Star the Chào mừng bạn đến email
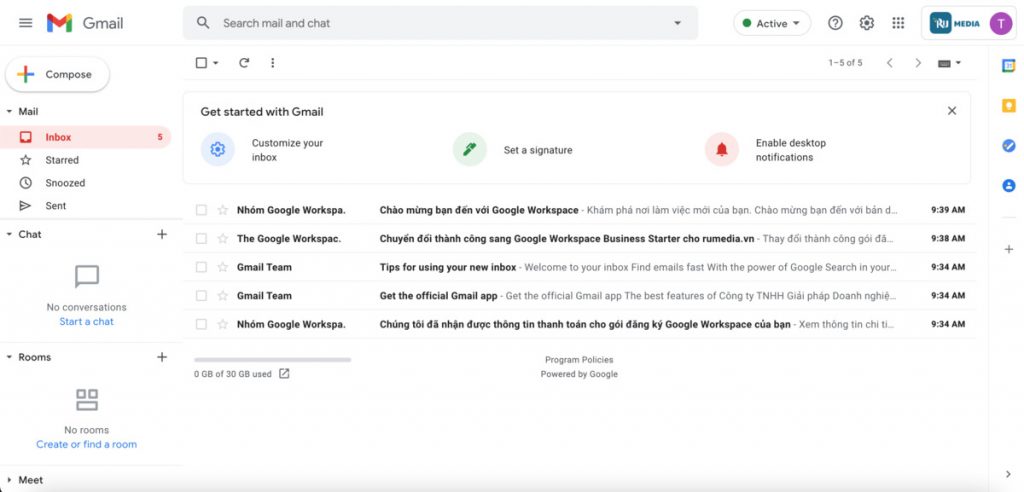This screenshot has width=1024, height=492. [x=223, y=210]
